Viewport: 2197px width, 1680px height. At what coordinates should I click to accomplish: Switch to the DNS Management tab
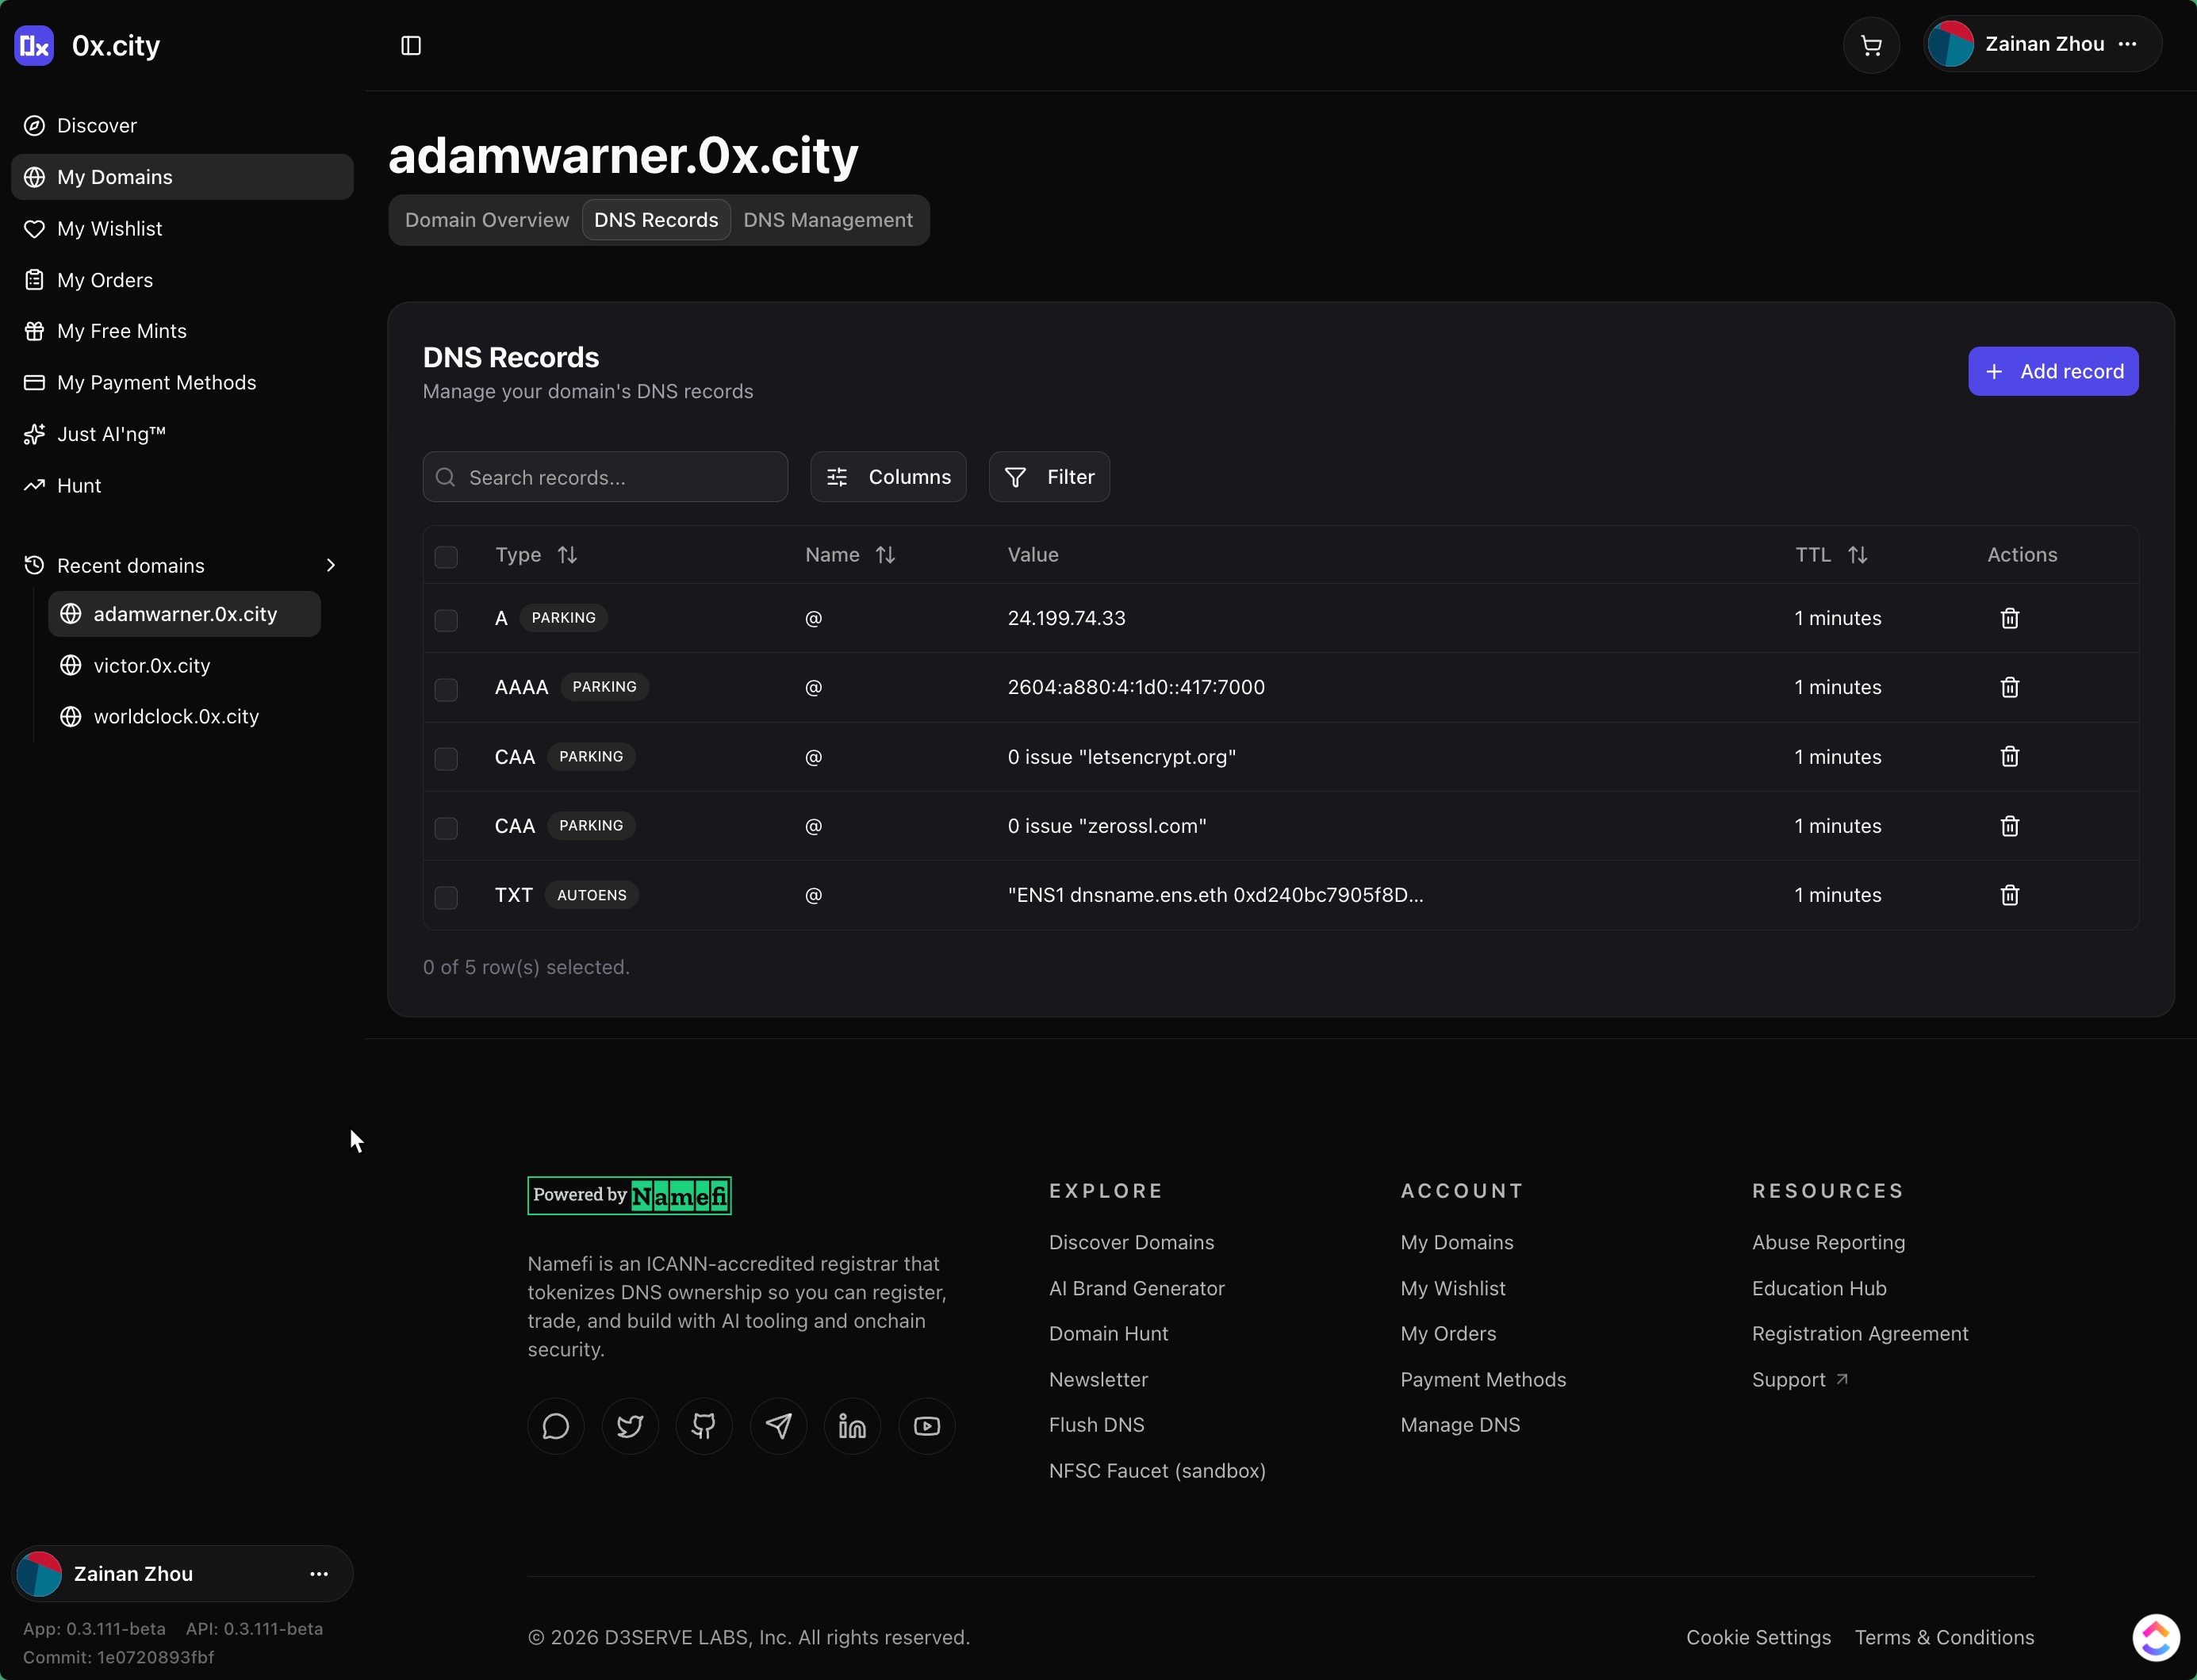coord(827,220)
